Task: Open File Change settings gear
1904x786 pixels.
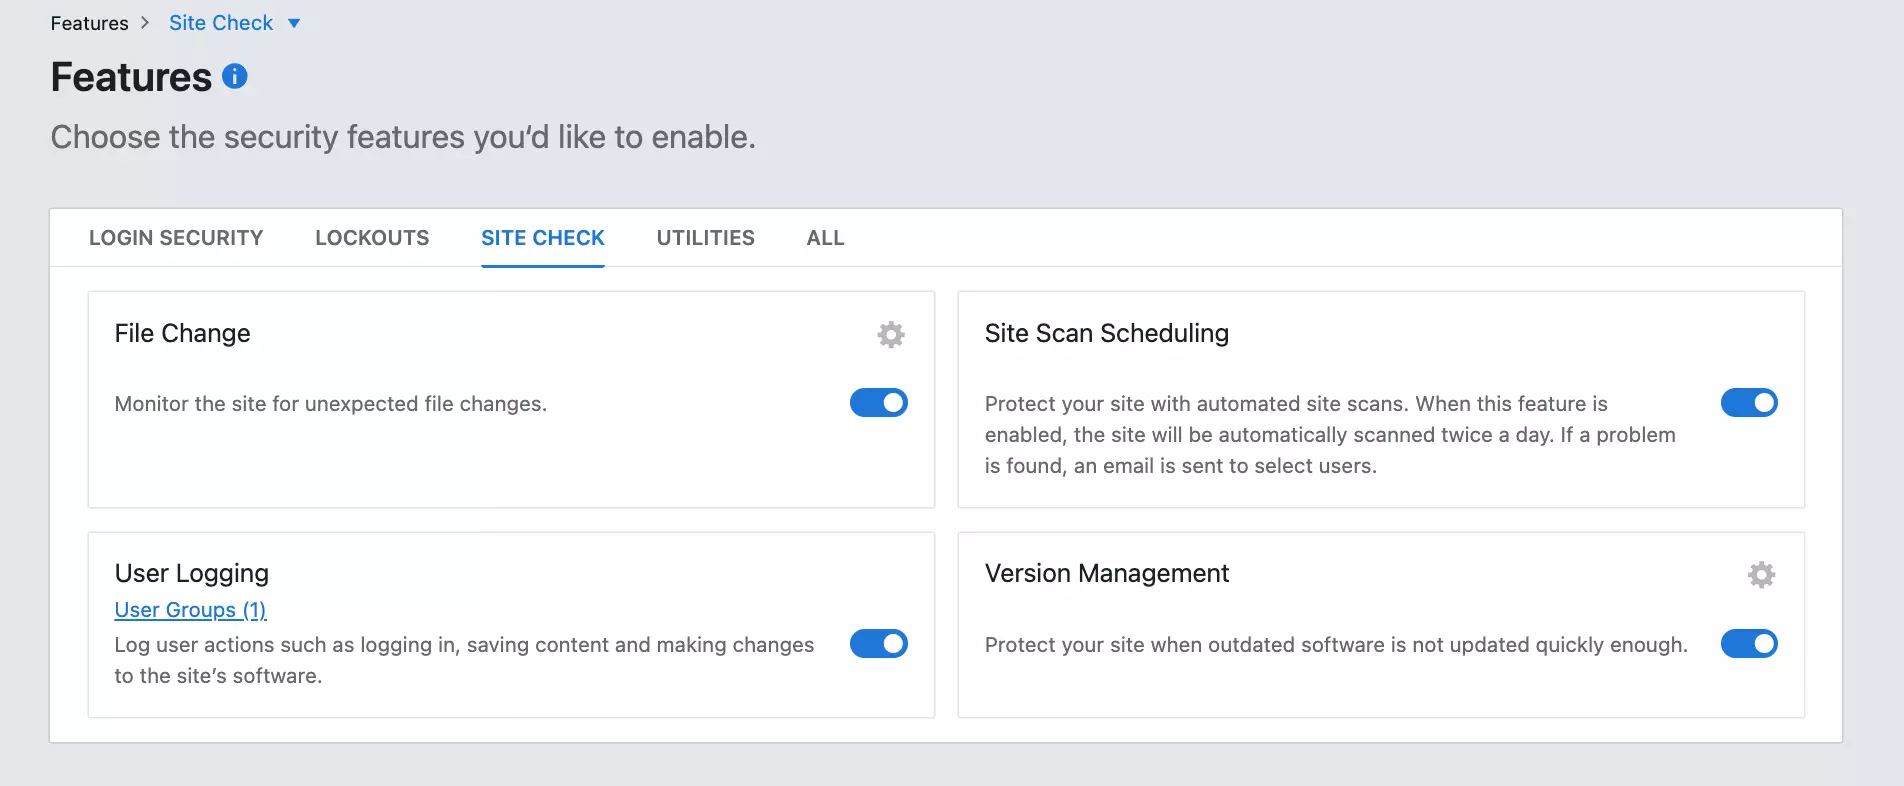Action: click(890, 334)
